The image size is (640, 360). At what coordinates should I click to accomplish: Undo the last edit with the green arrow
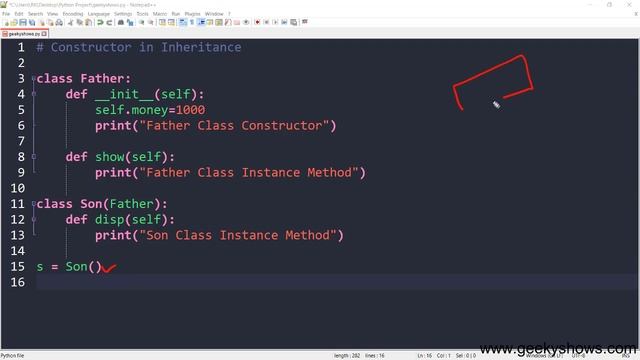[100, 22]
